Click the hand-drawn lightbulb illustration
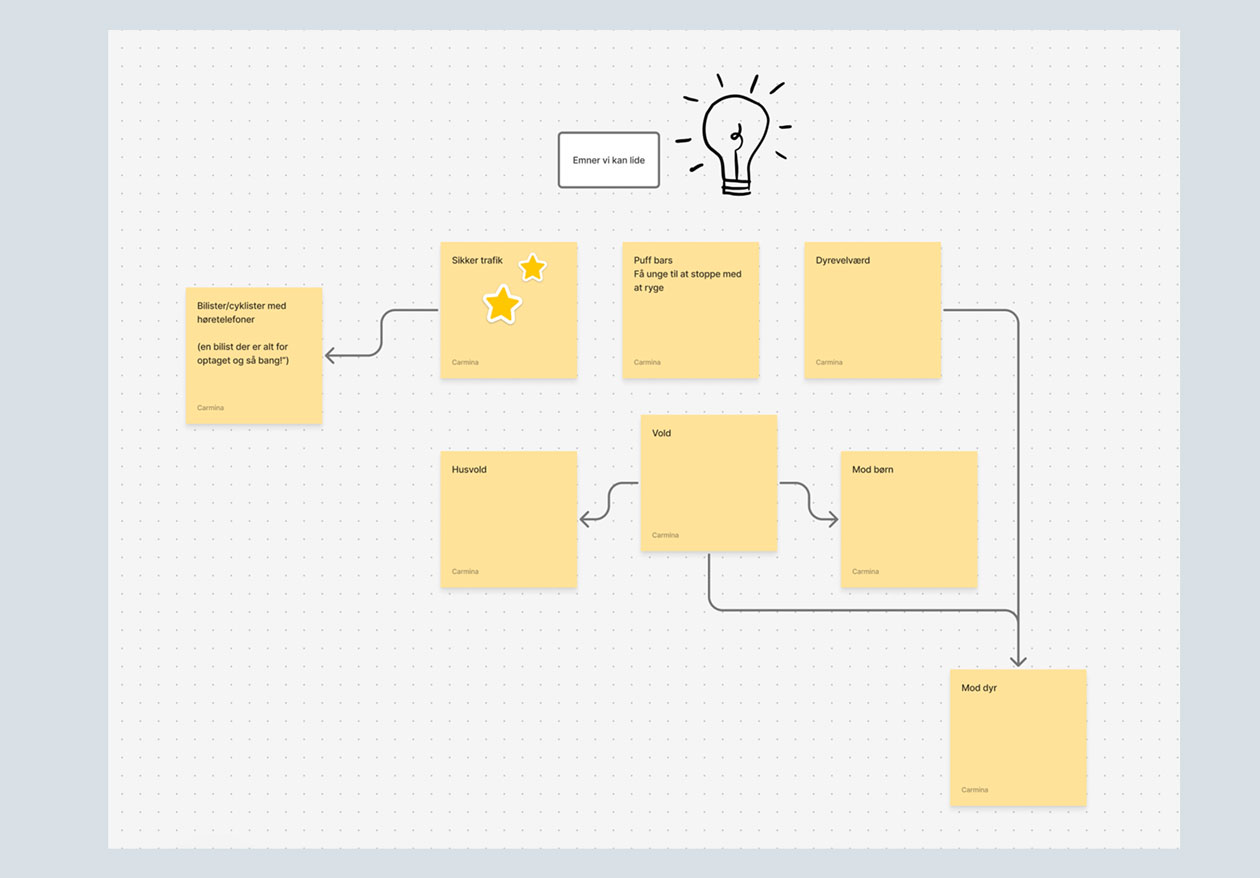Image resolution: width=1260 pixels, height=878 pixels. pos(737,140)
